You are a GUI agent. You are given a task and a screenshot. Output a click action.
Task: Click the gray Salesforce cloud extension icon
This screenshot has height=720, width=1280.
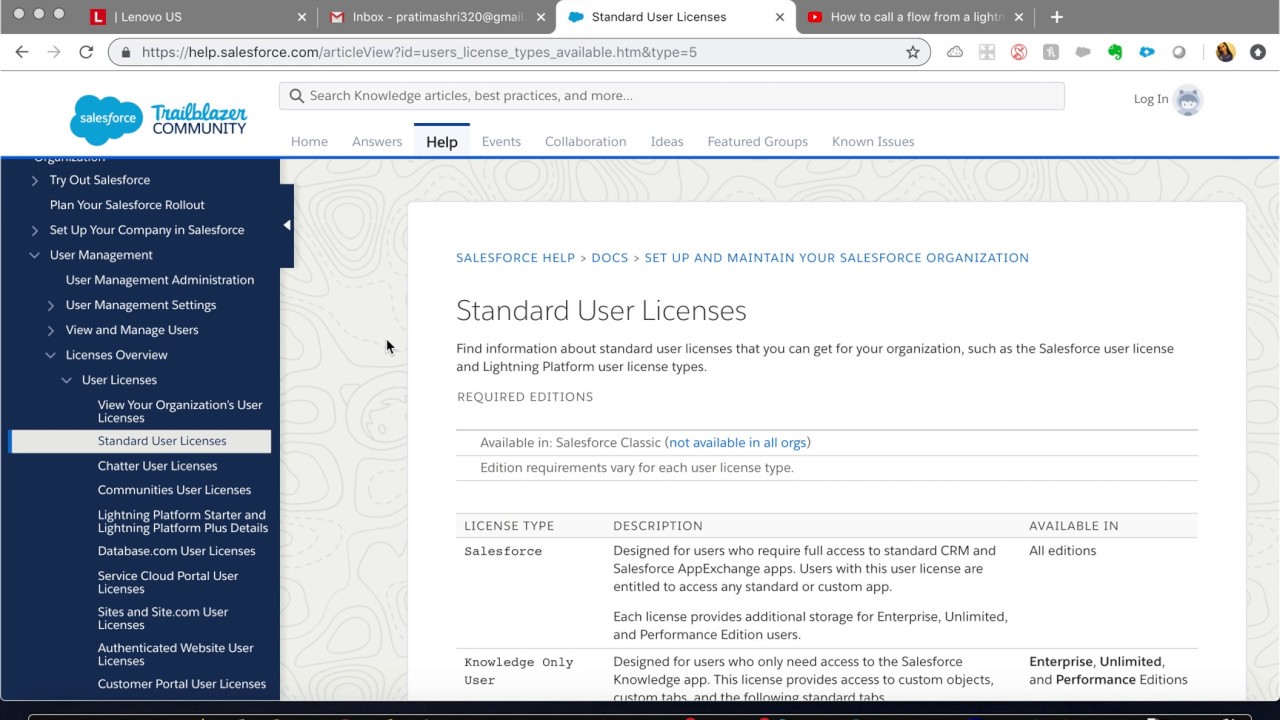point(1083,52)
